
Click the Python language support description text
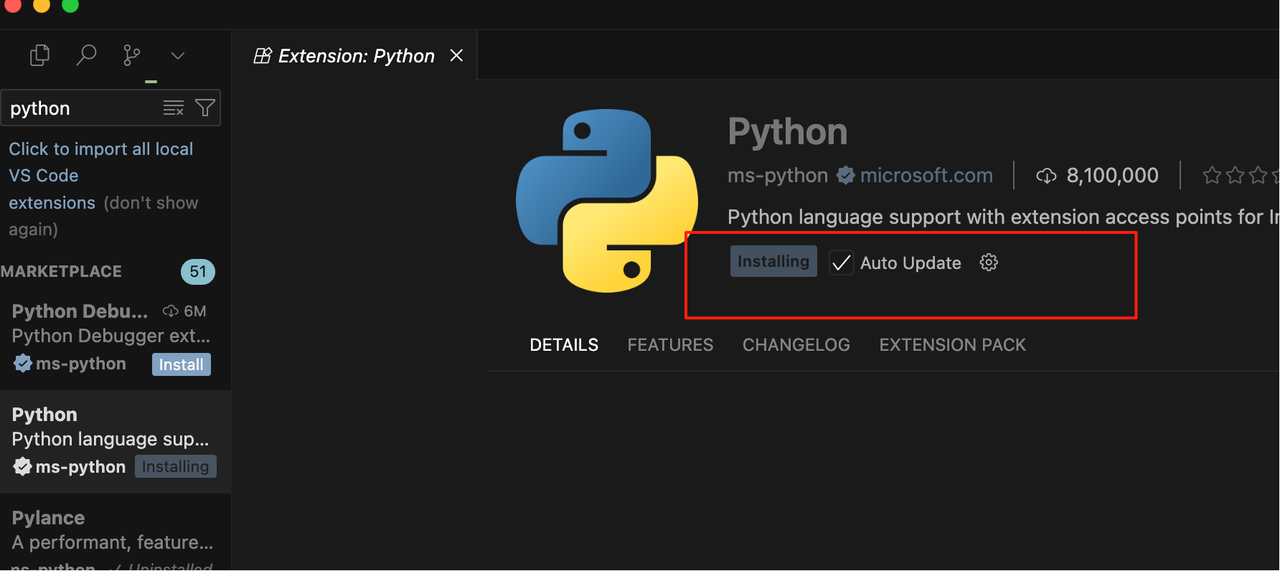[x=1003, y=217]
